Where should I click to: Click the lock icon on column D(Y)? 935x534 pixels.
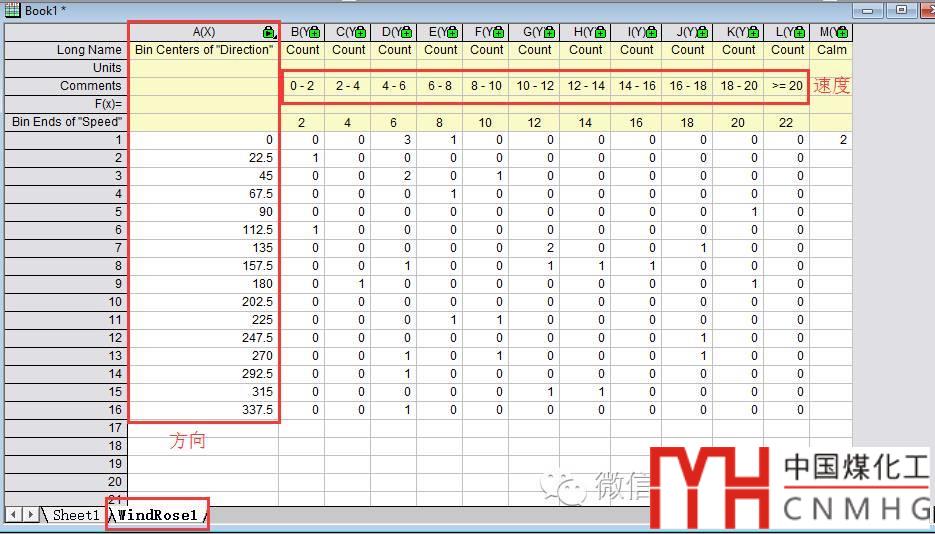click(x=407, y=32)
